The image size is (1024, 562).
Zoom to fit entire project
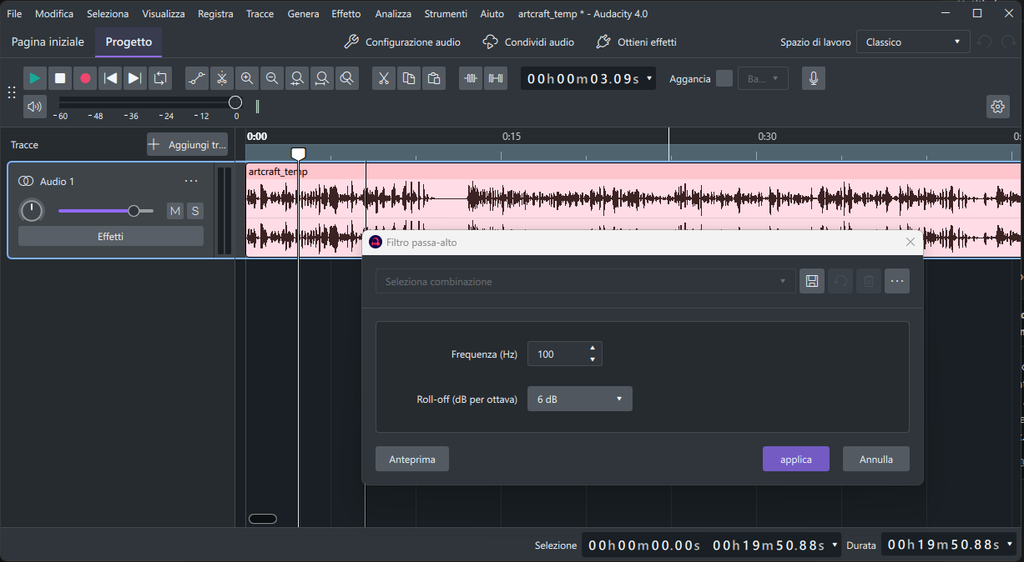click(x=322, y=78)
